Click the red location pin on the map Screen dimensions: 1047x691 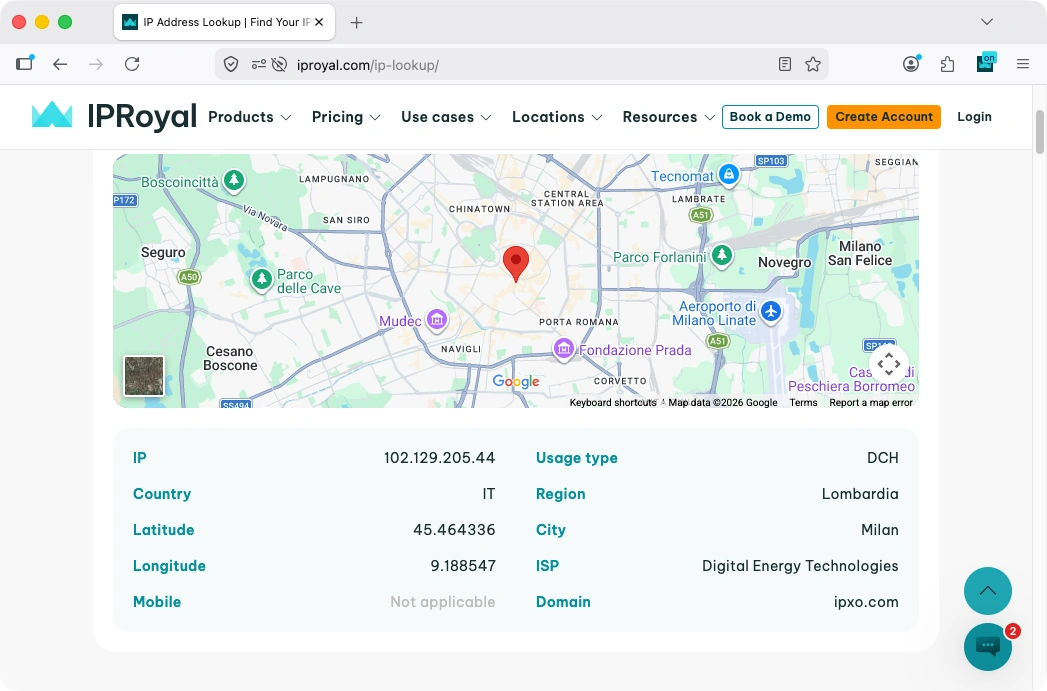(x=515, y=263)
